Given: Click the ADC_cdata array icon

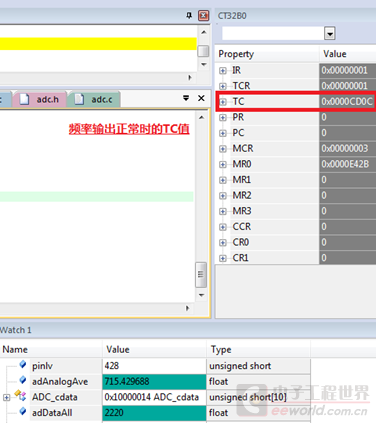Looking at the screenshot, I should [x=20, y=396].
